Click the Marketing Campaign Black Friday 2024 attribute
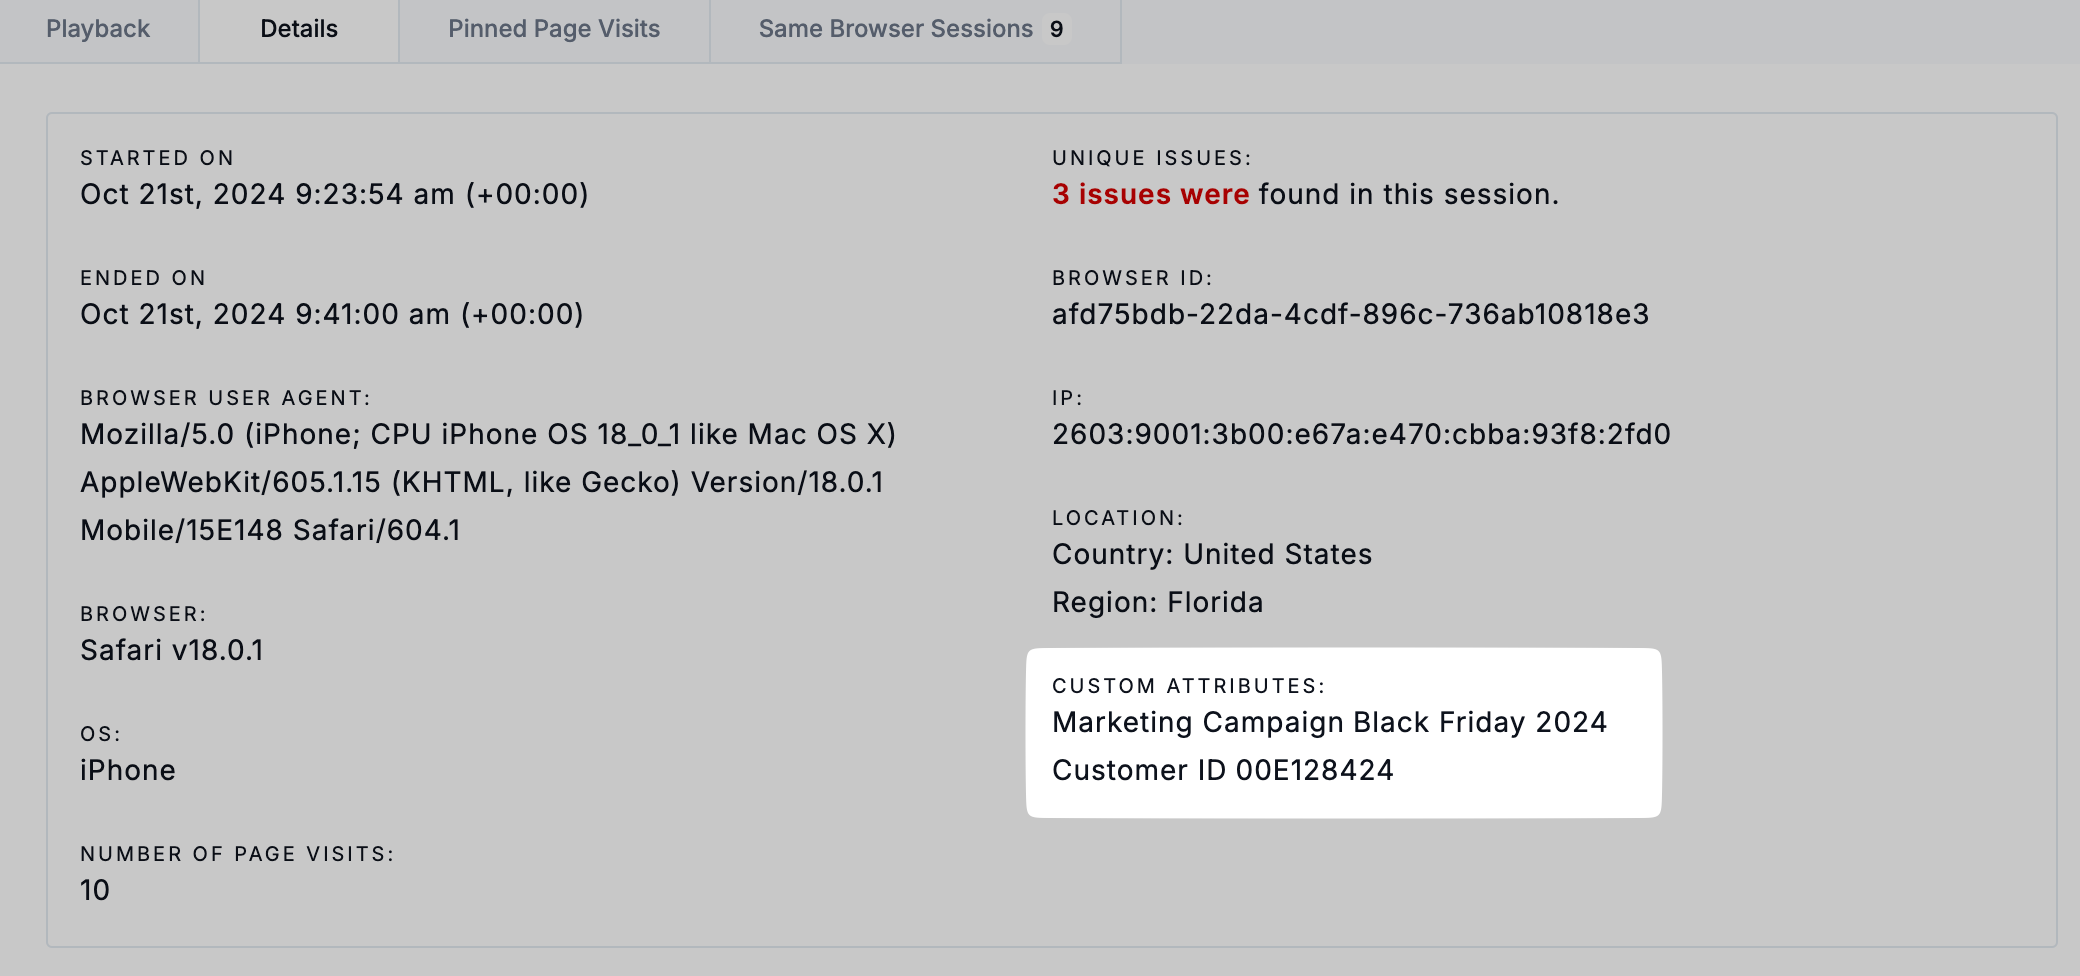 click(1329, 722)
